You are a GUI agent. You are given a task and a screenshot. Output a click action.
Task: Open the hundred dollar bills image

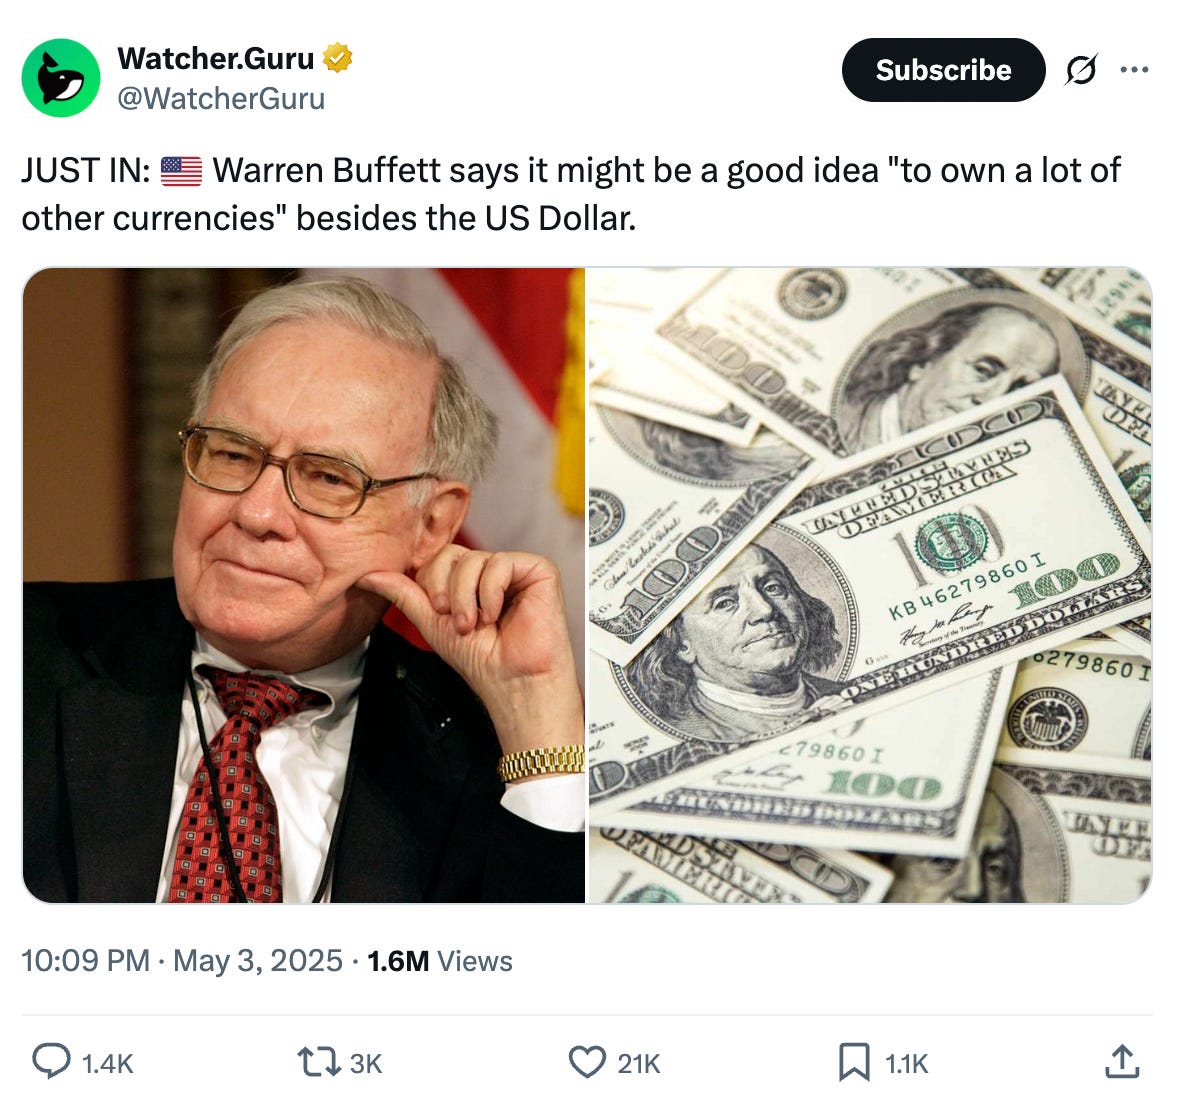(870, 585)
